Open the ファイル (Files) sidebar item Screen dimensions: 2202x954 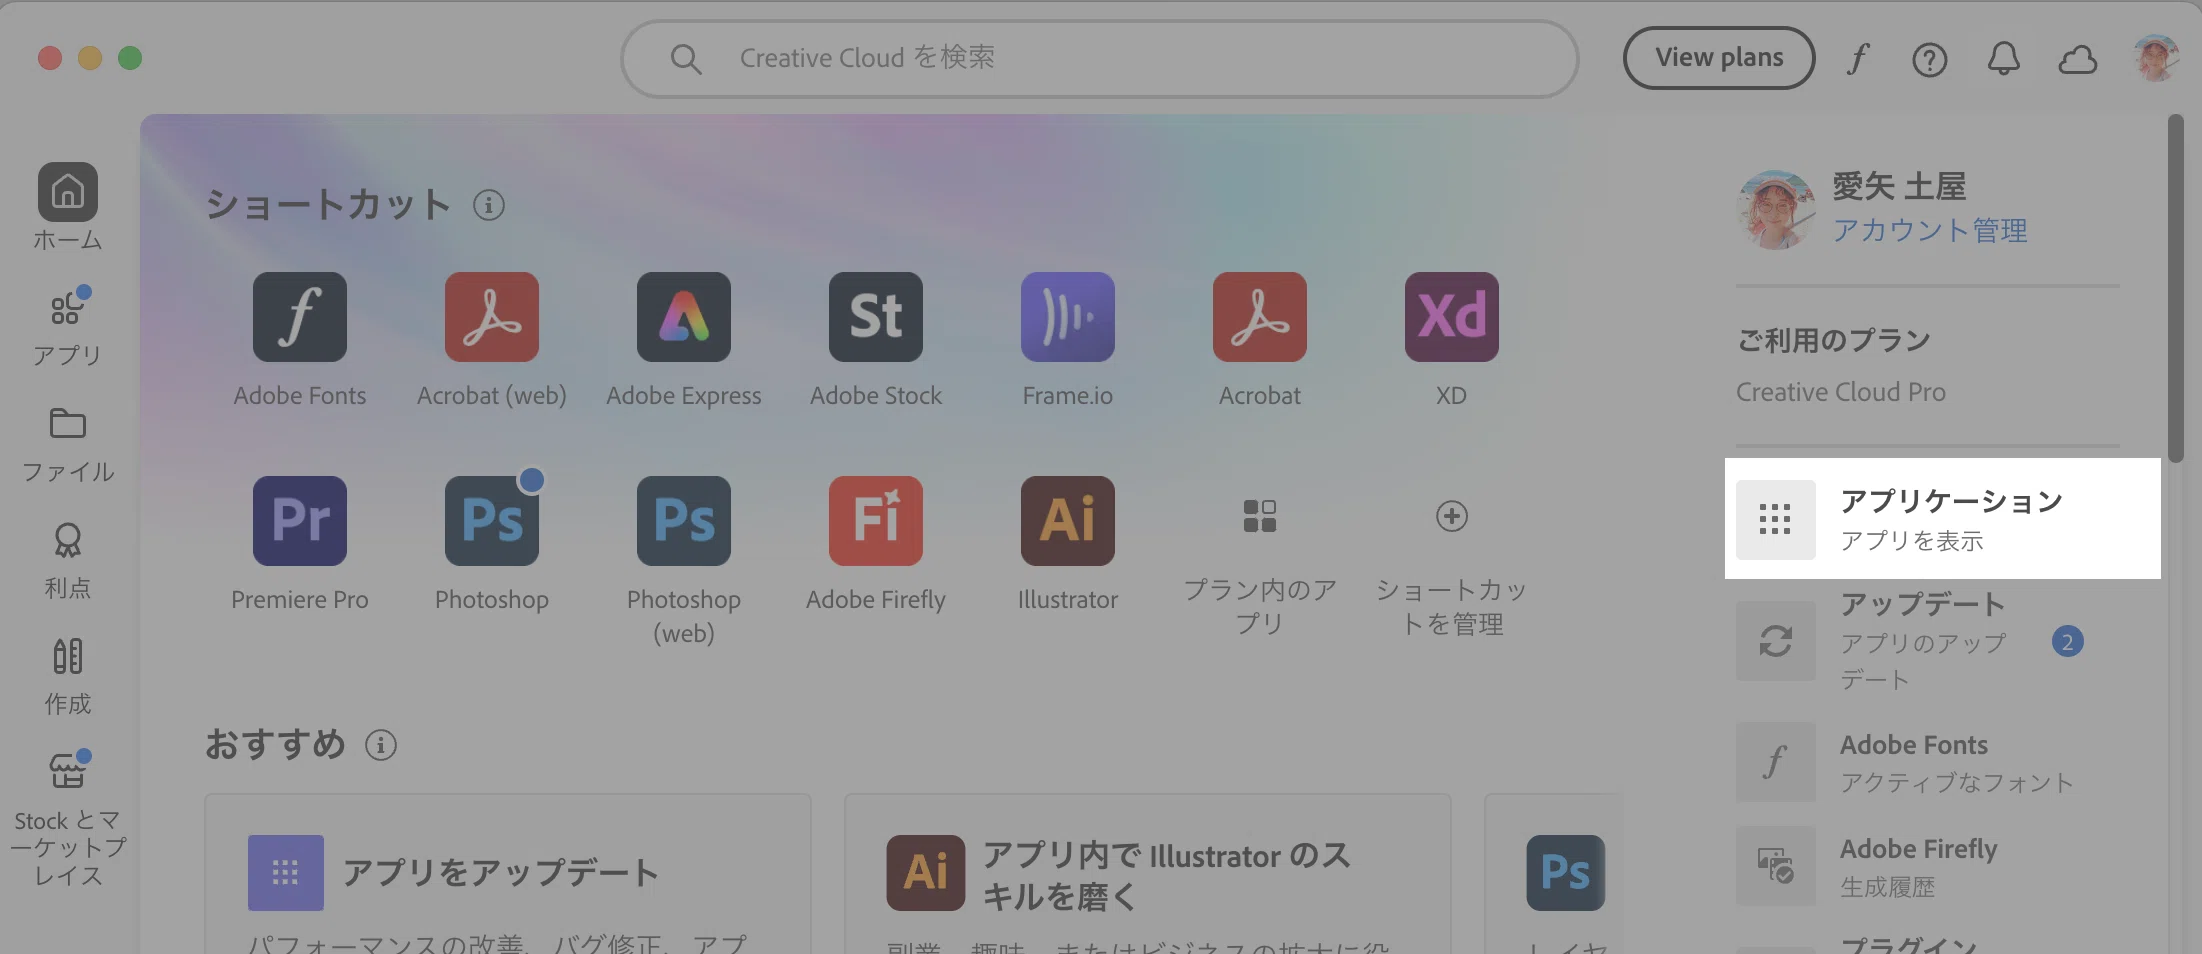tap(67, 444)
